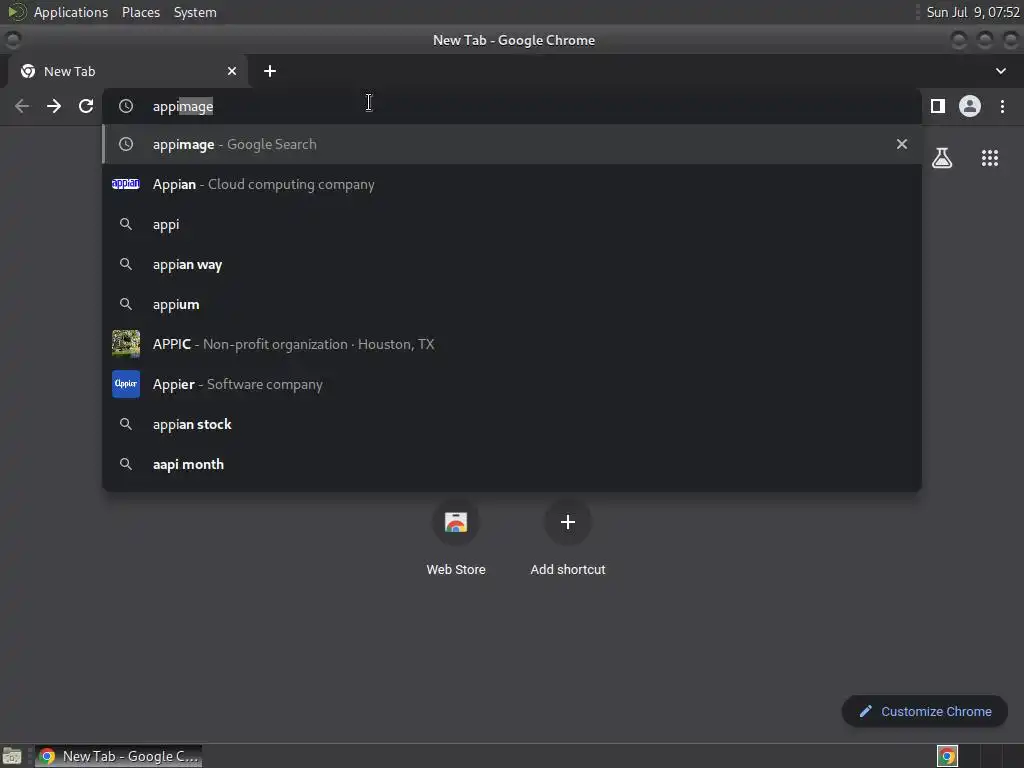The width and height of the screenshot is (1024, 768).
Task: Choose the Appier software company suggestion
Action: point(512,384)
